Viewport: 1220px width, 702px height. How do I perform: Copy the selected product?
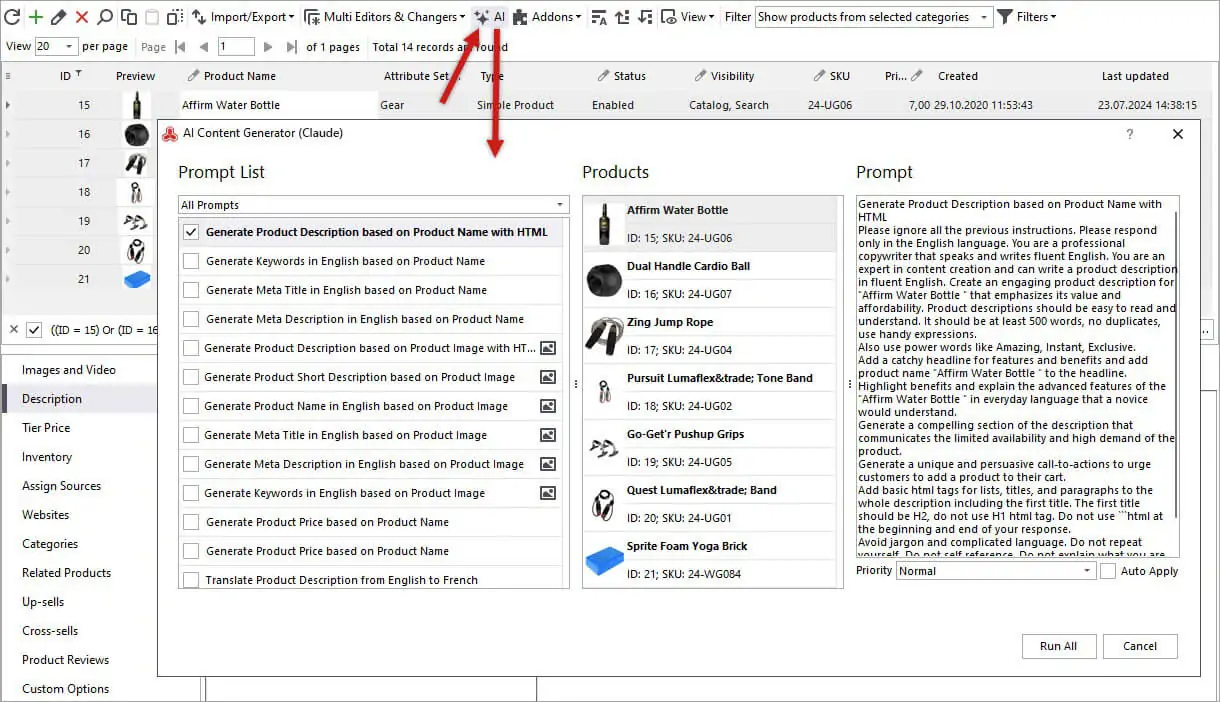pyautogui.click(x=129, y=17)
